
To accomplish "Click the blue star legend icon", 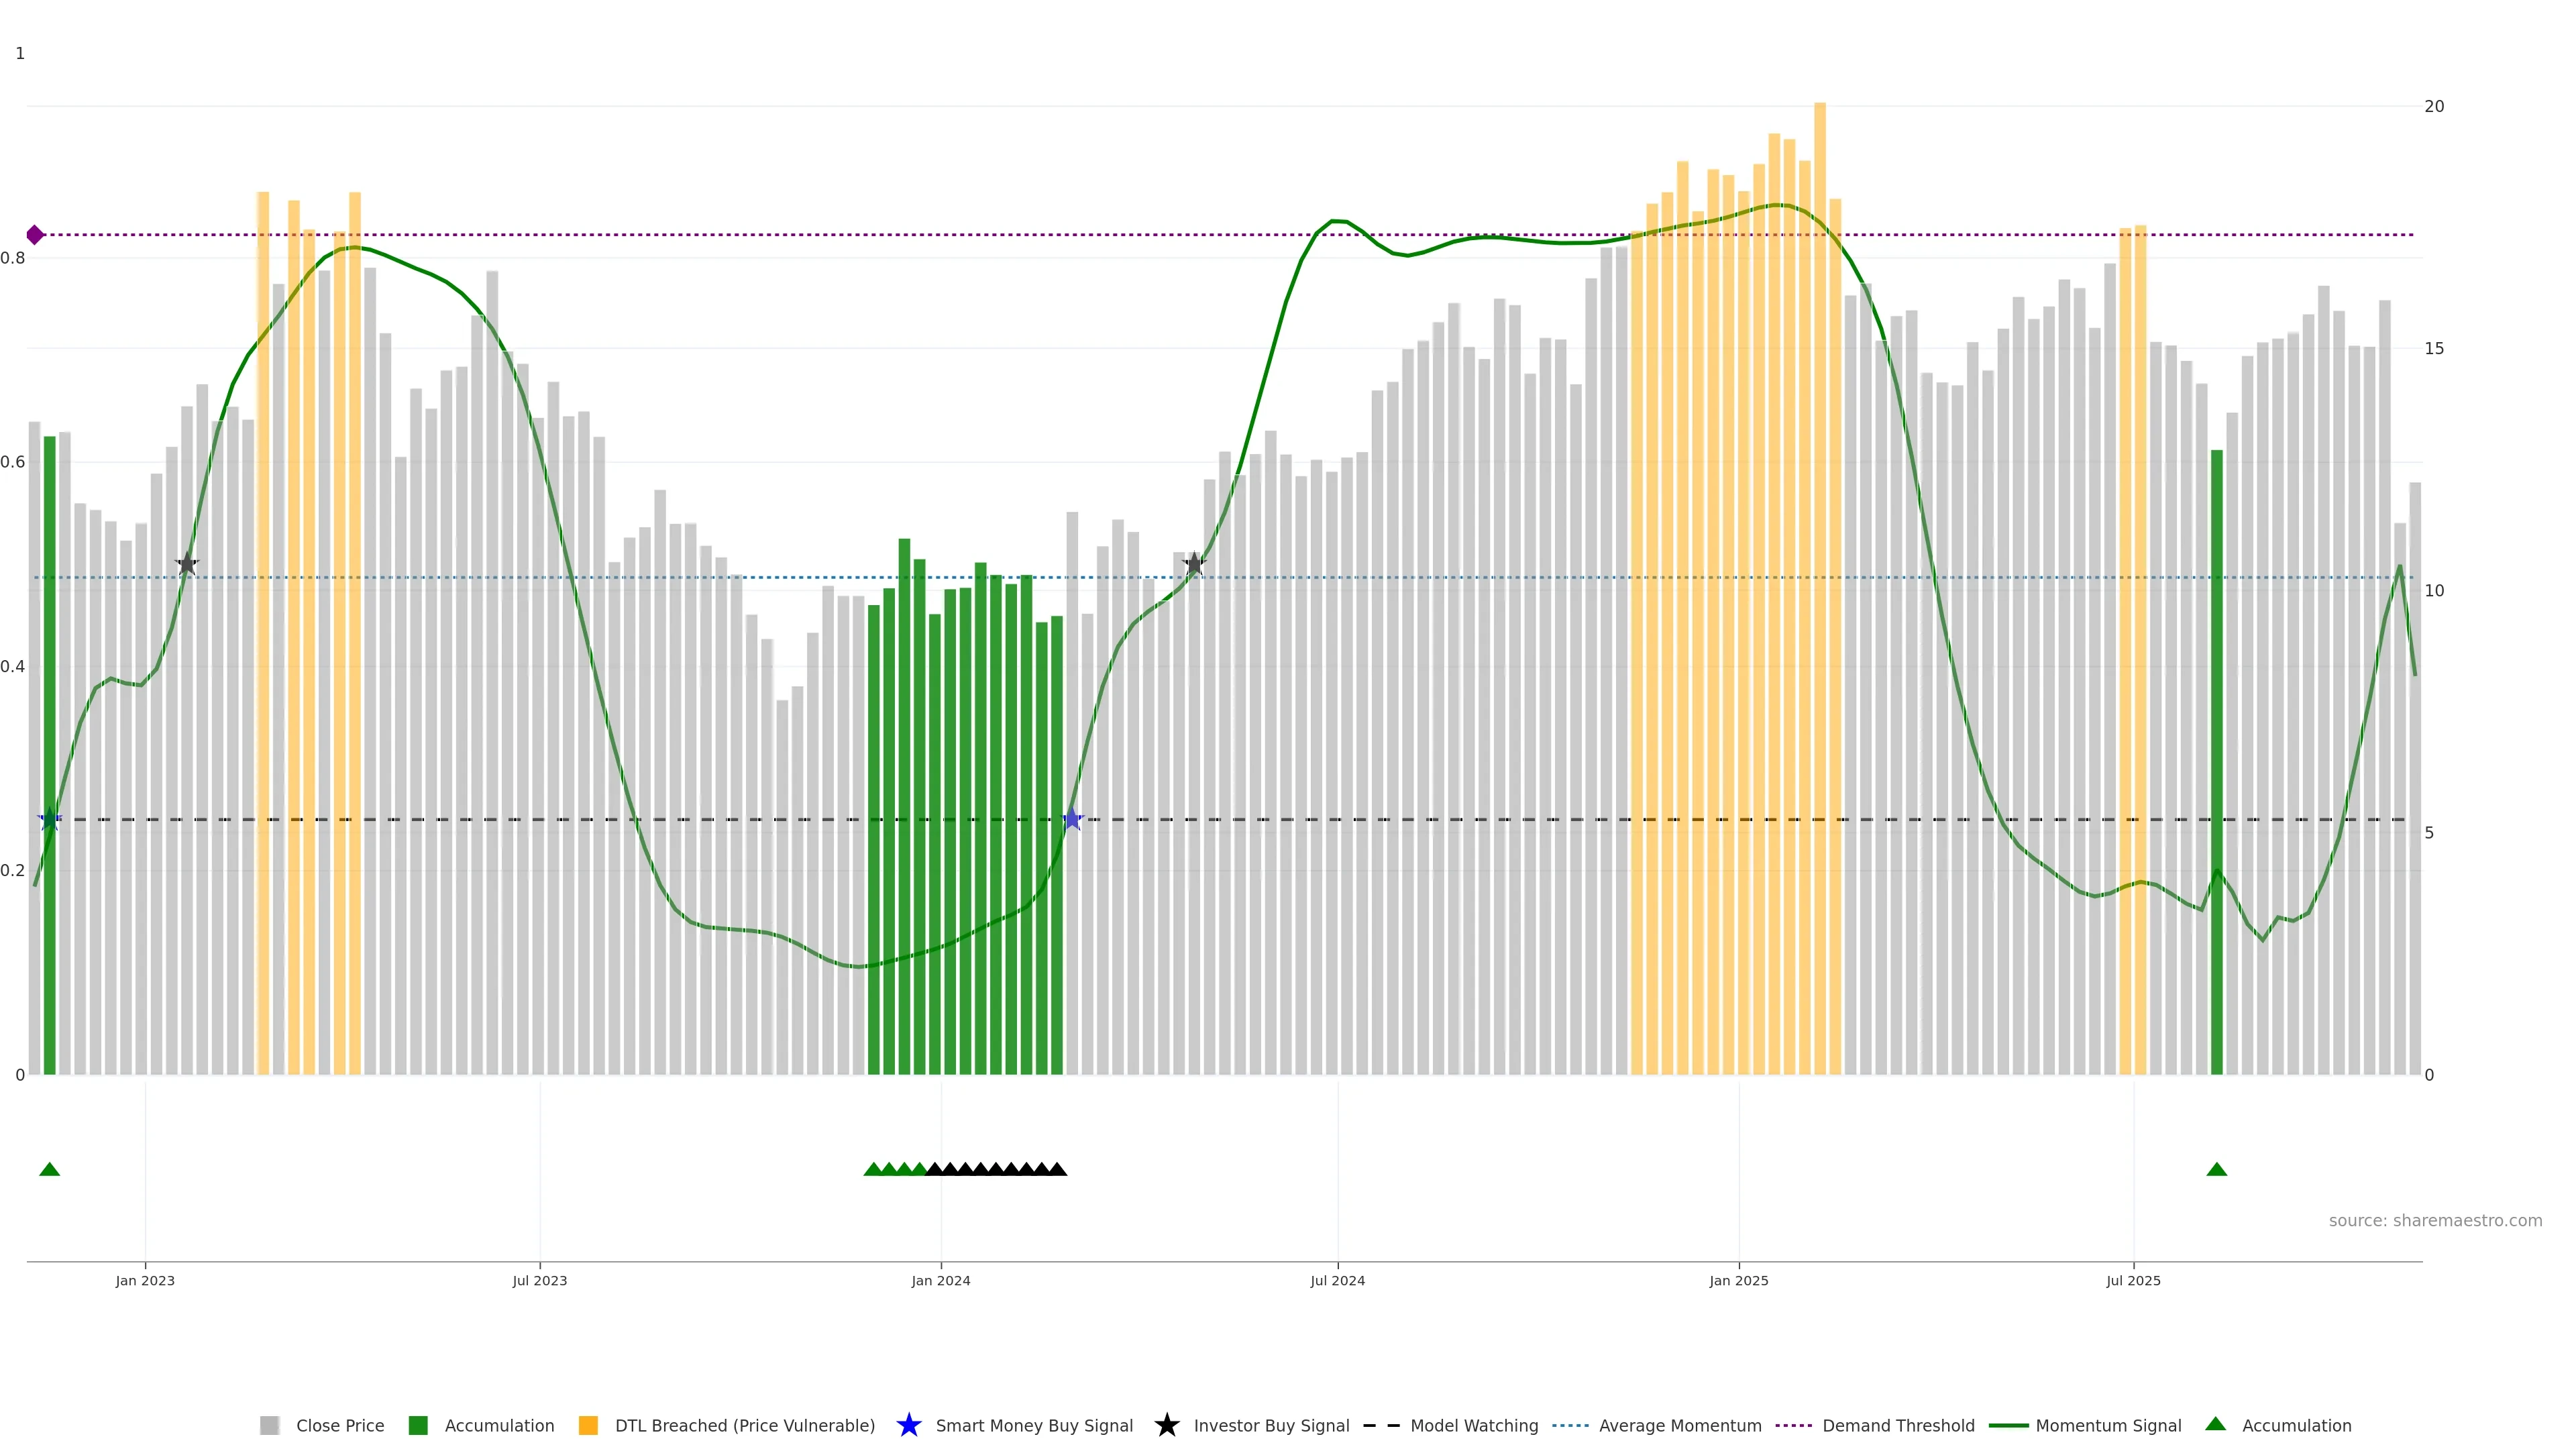I will point(908,1425).
